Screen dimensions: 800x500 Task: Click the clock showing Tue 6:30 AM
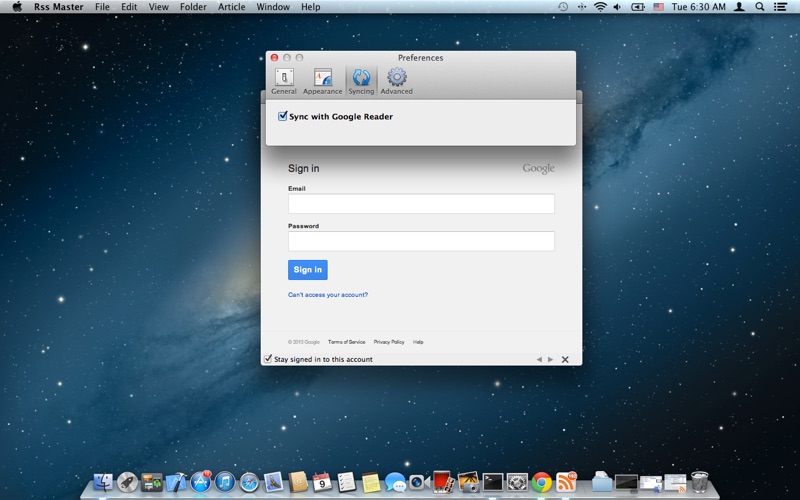[698, 7]
